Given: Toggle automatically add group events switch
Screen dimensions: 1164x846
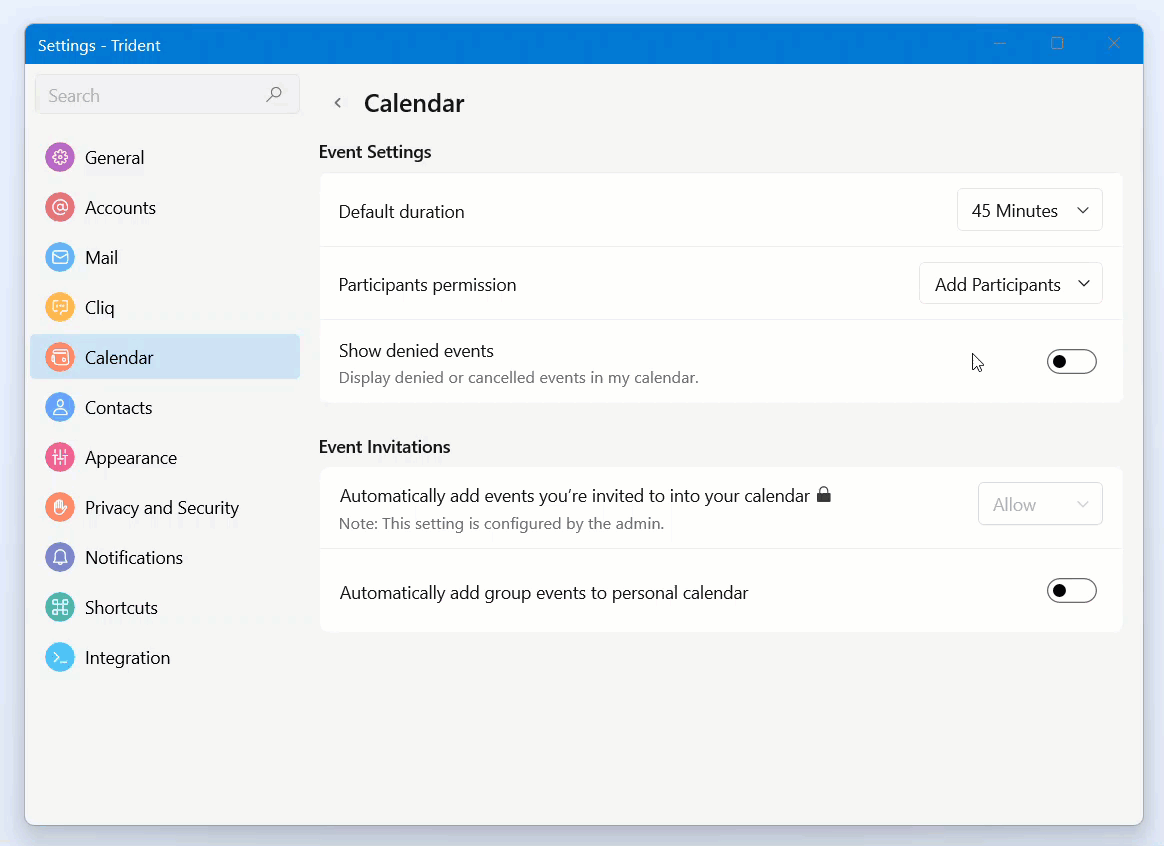Looking at the screenshot, I should point(1071,591).
